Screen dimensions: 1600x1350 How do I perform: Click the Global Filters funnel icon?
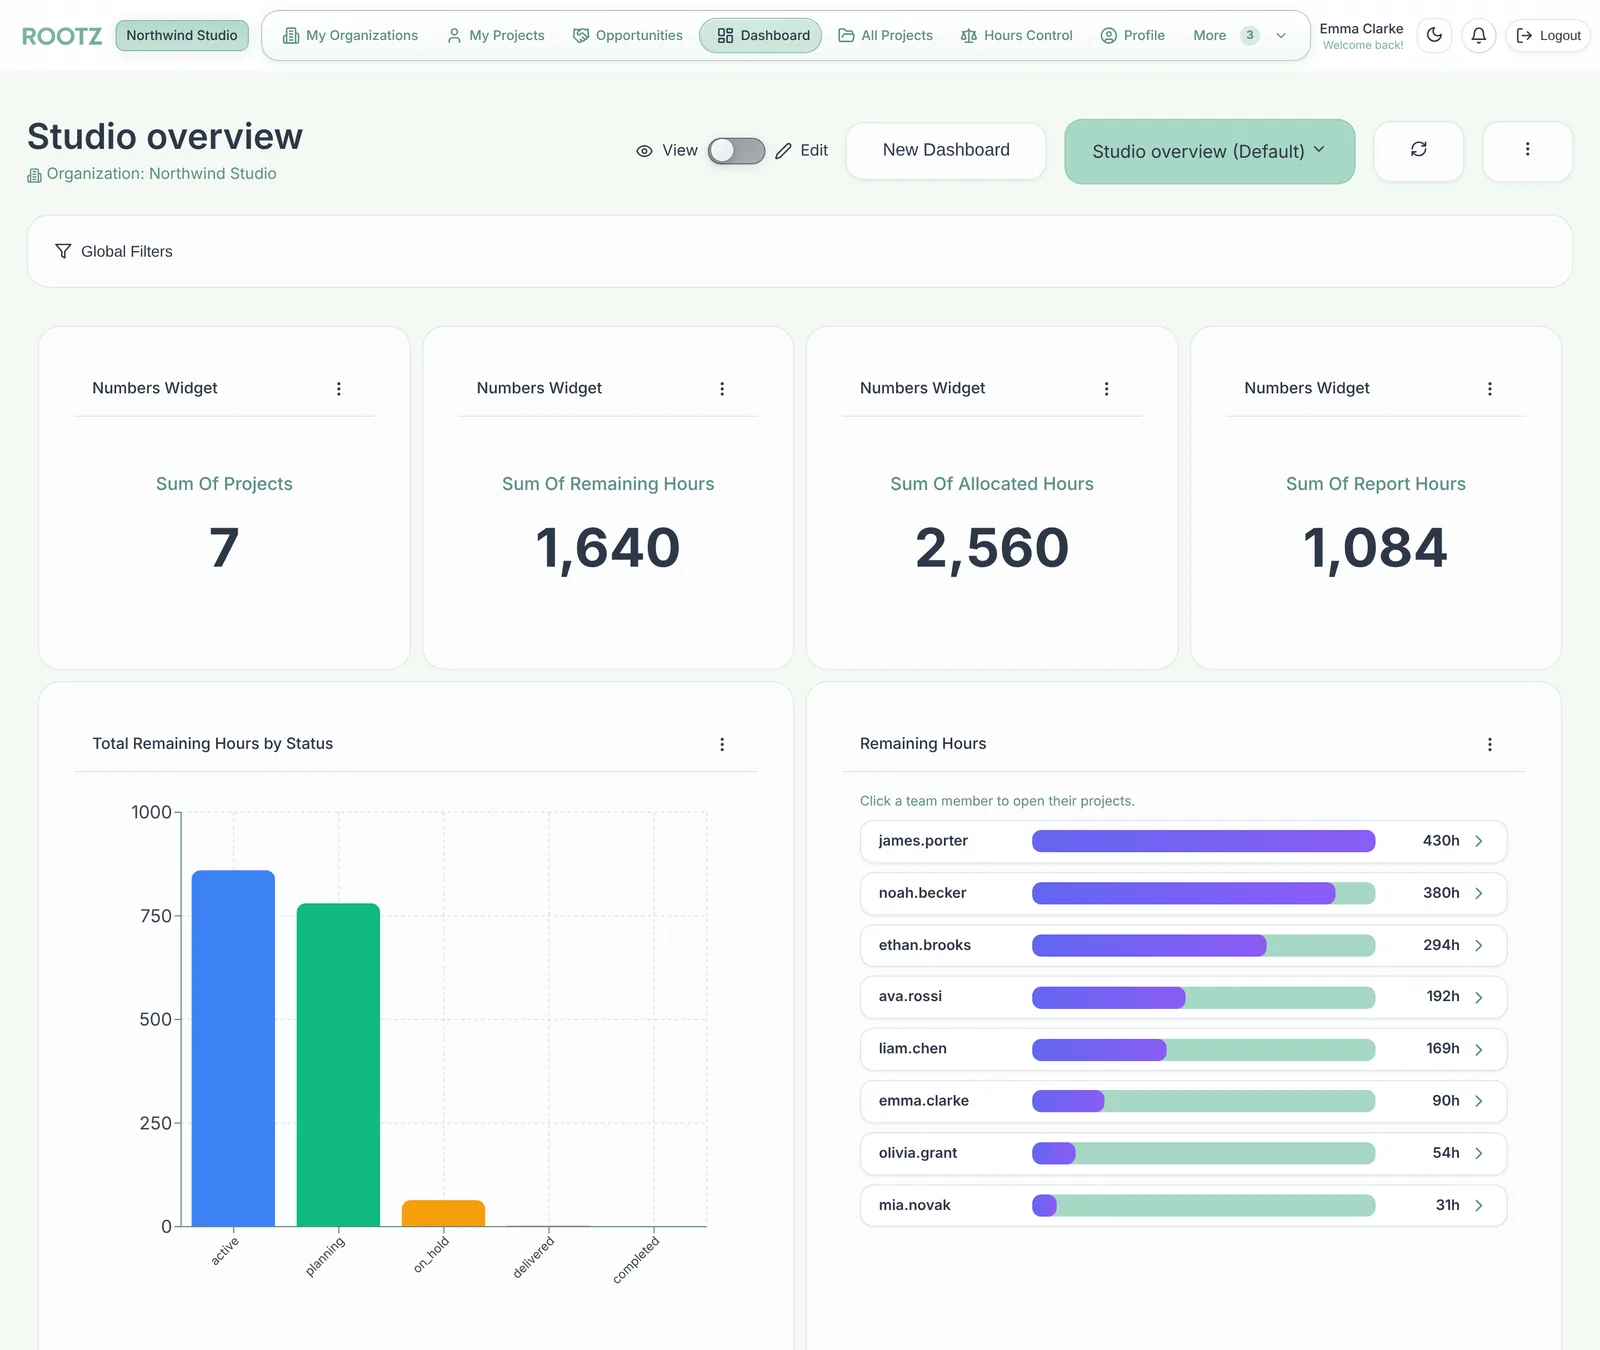point(63,251)
